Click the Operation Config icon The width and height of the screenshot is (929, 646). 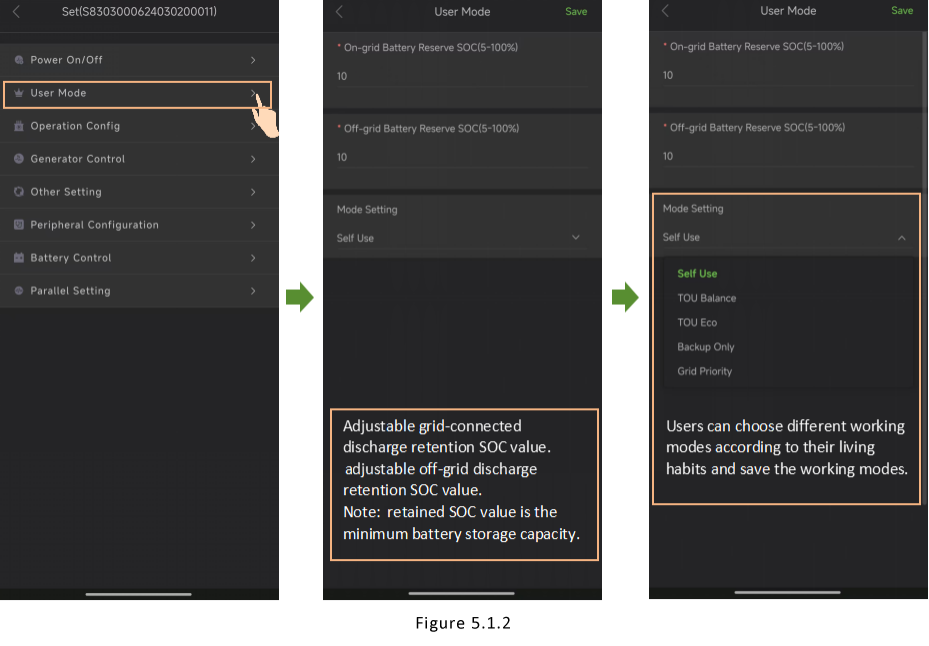pos(19,126)
